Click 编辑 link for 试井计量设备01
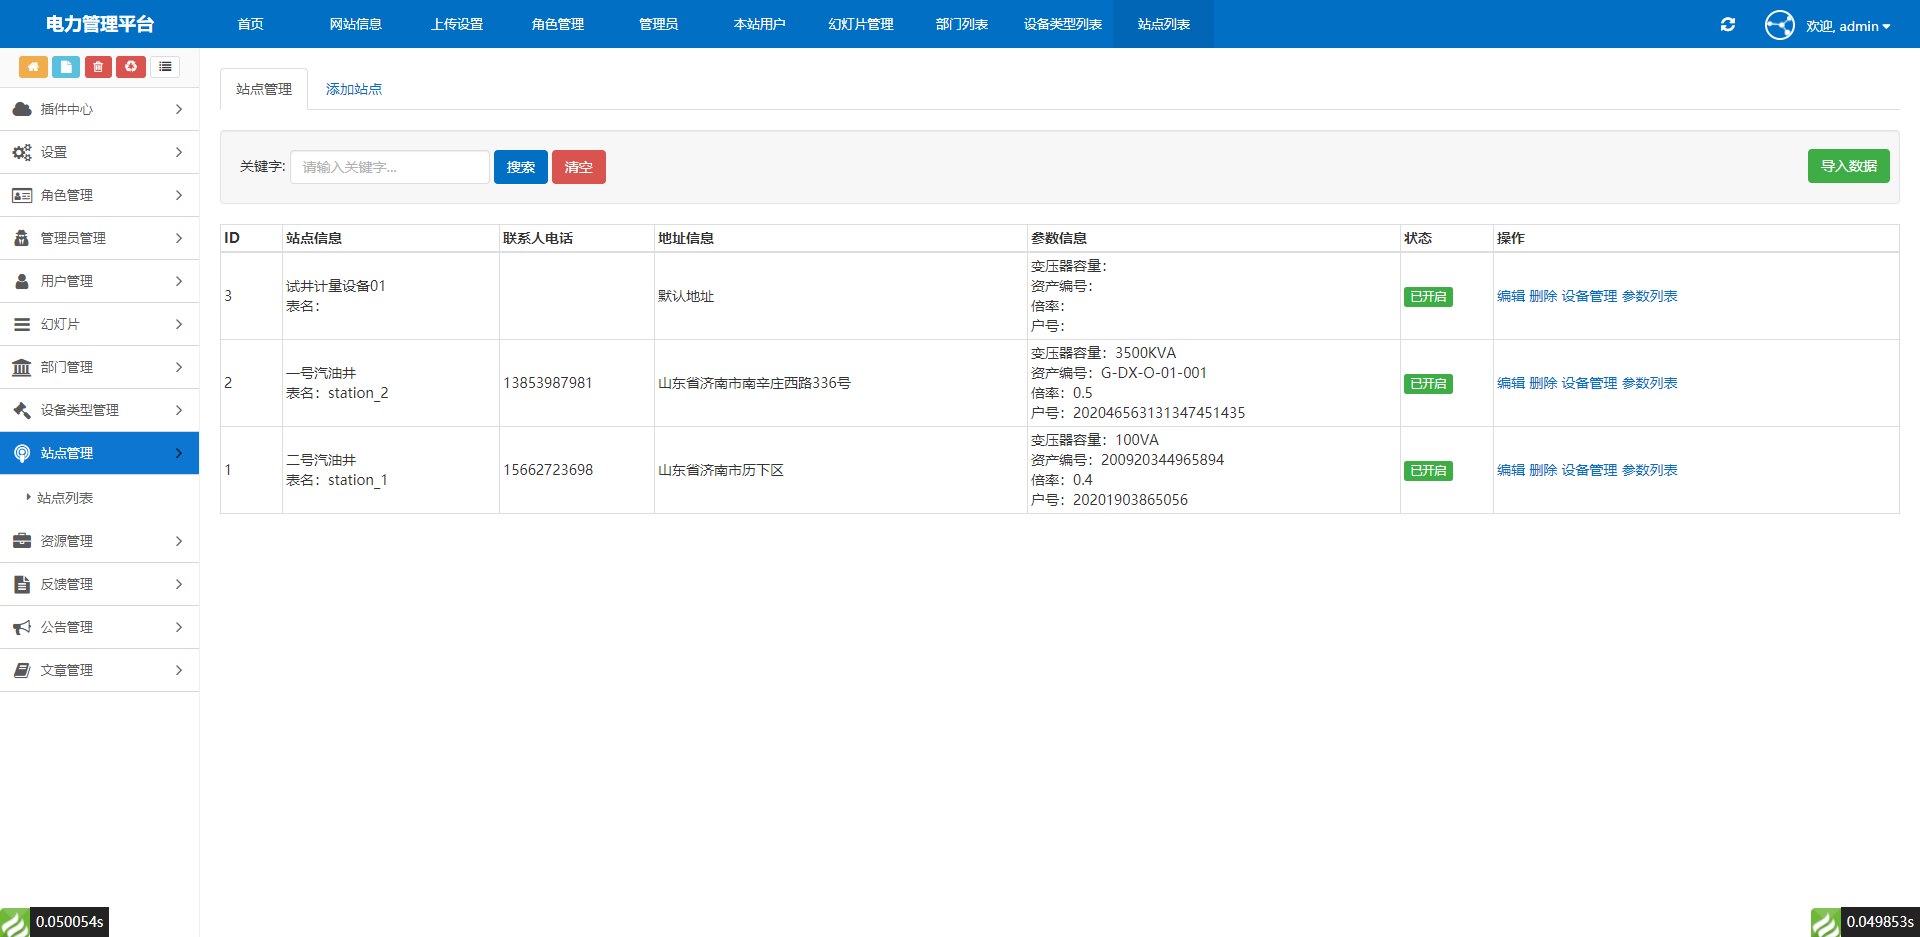 (1511, 296)
